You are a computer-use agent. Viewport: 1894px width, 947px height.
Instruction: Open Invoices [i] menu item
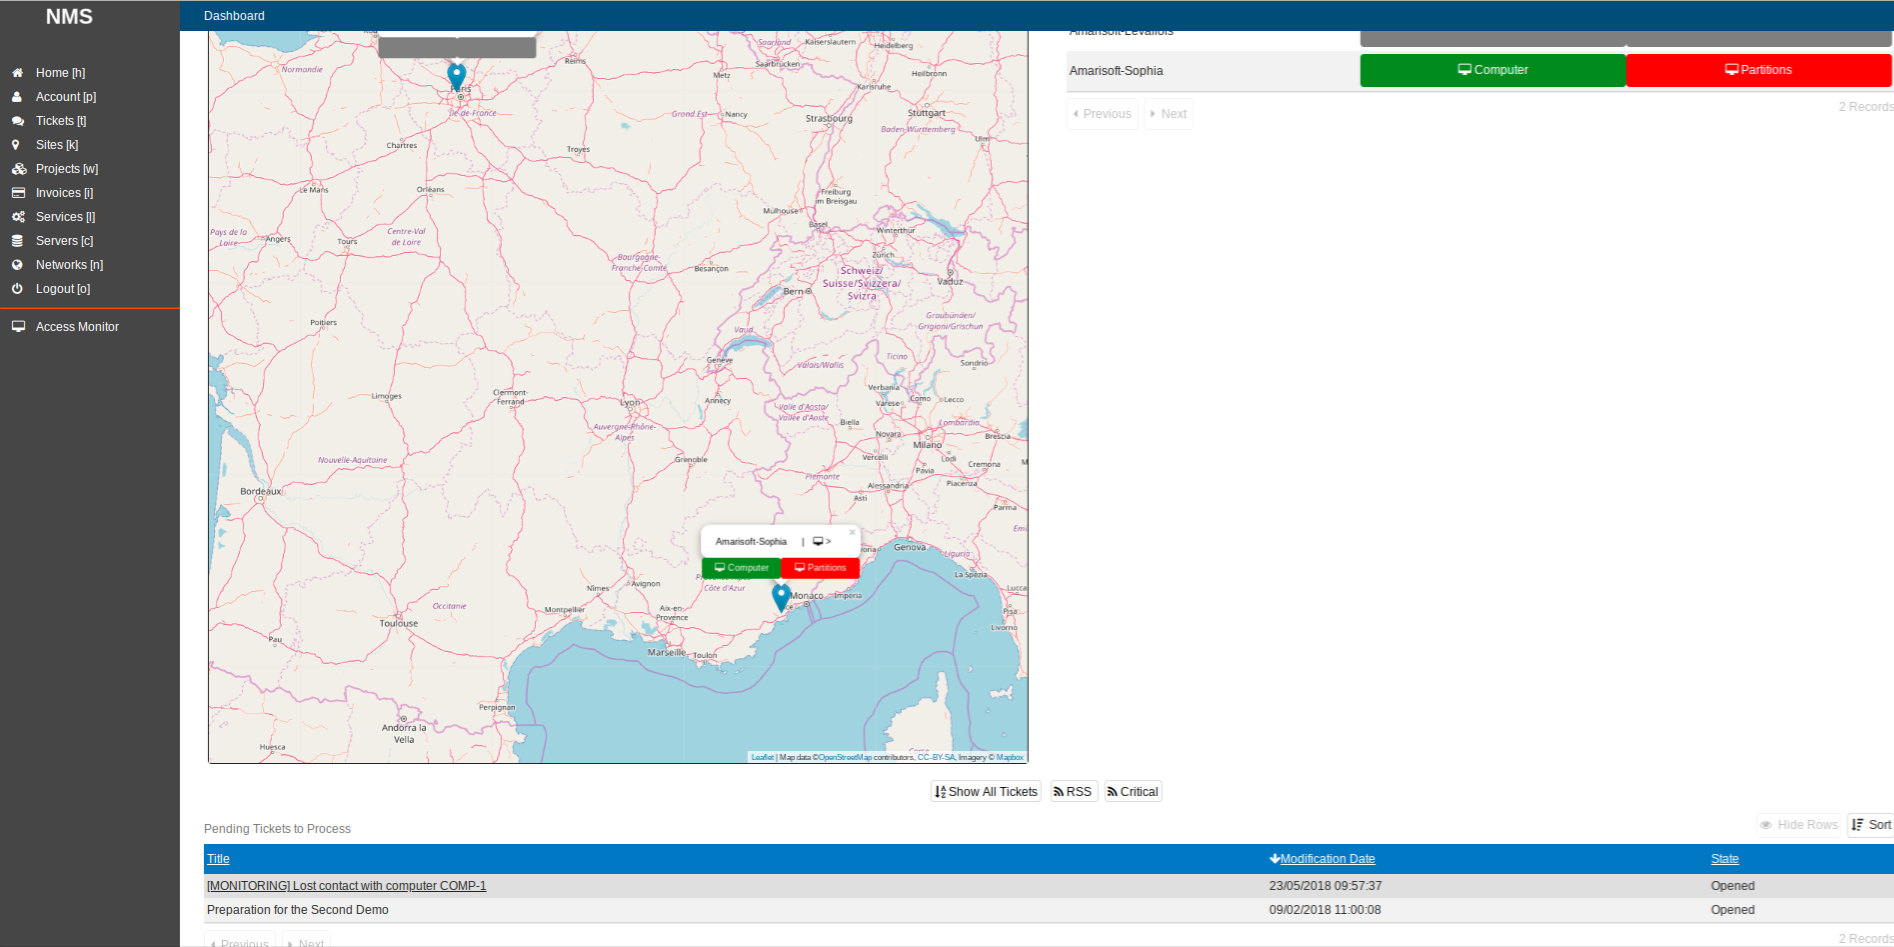[65, 193]
